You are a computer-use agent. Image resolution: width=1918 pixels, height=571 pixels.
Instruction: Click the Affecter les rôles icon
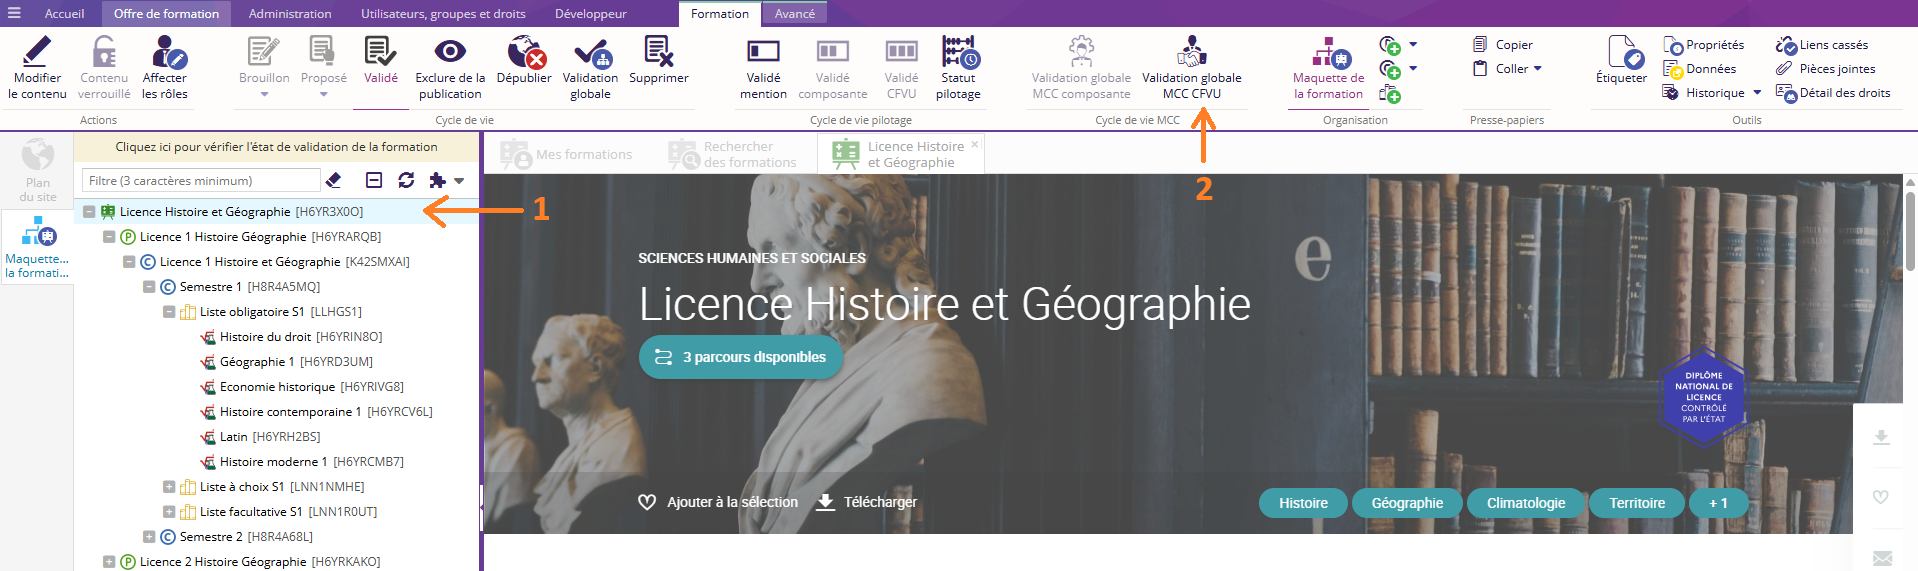pyautogui.click(x=165, y=51)
